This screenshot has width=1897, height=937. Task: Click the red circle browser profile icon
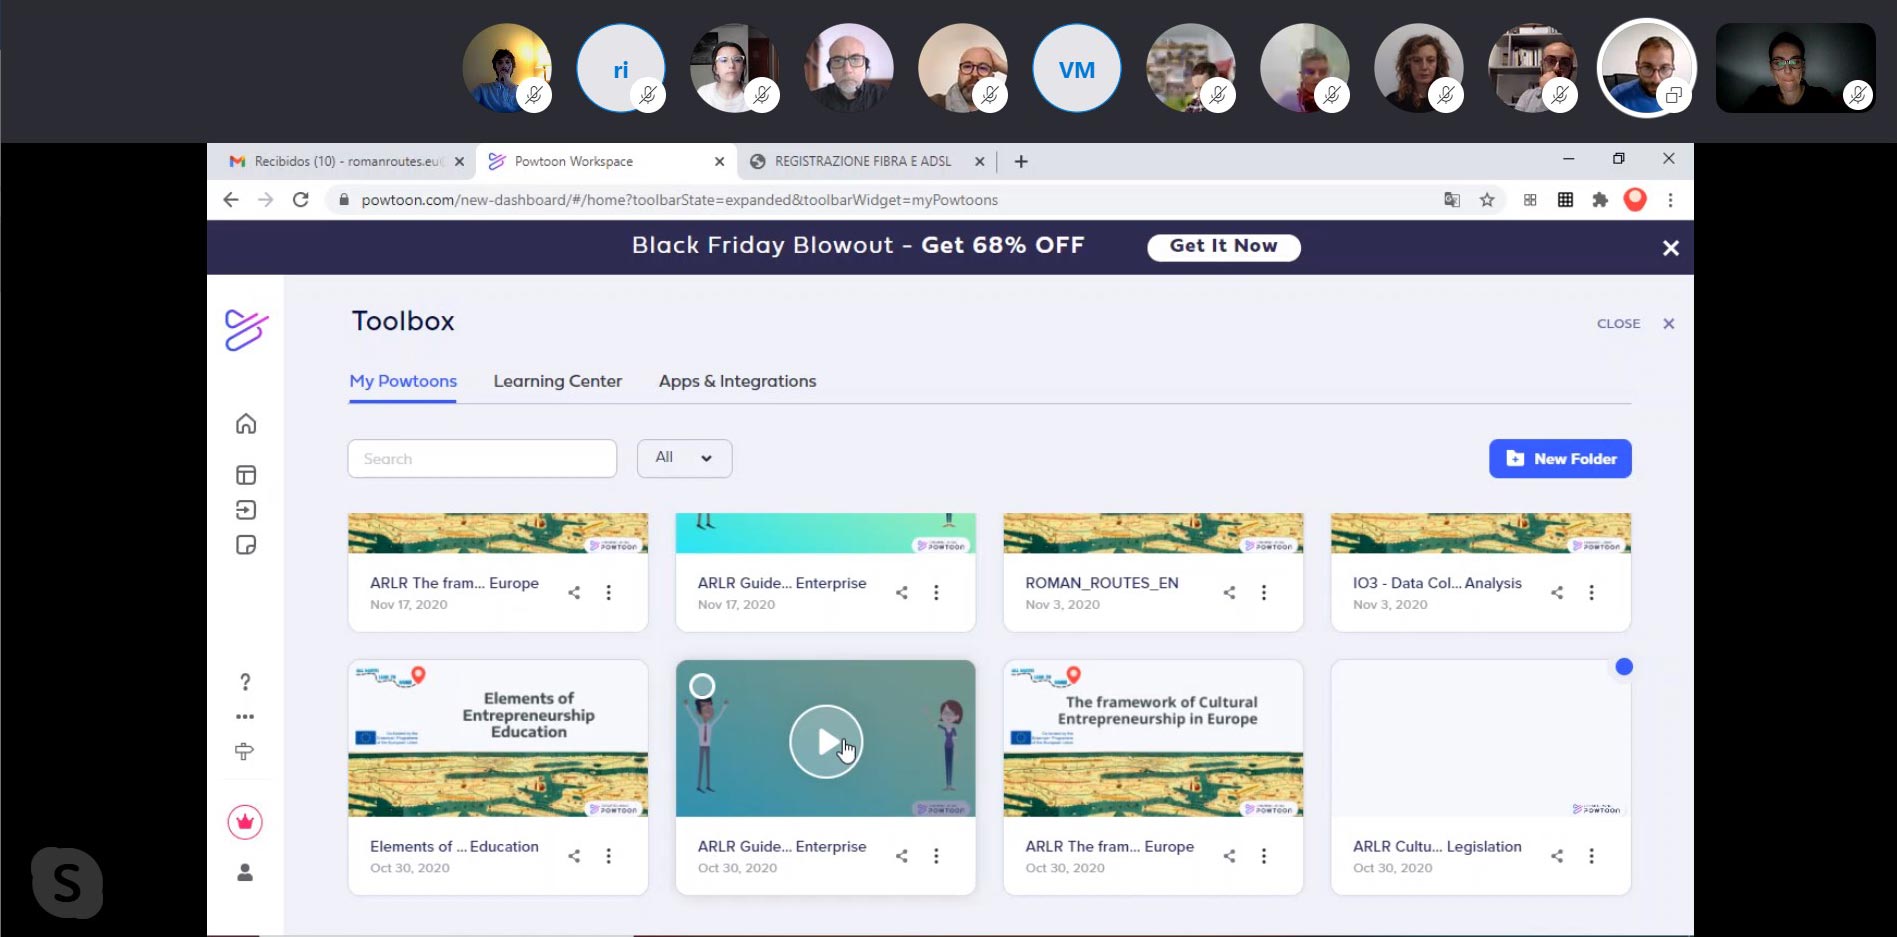1635,200
